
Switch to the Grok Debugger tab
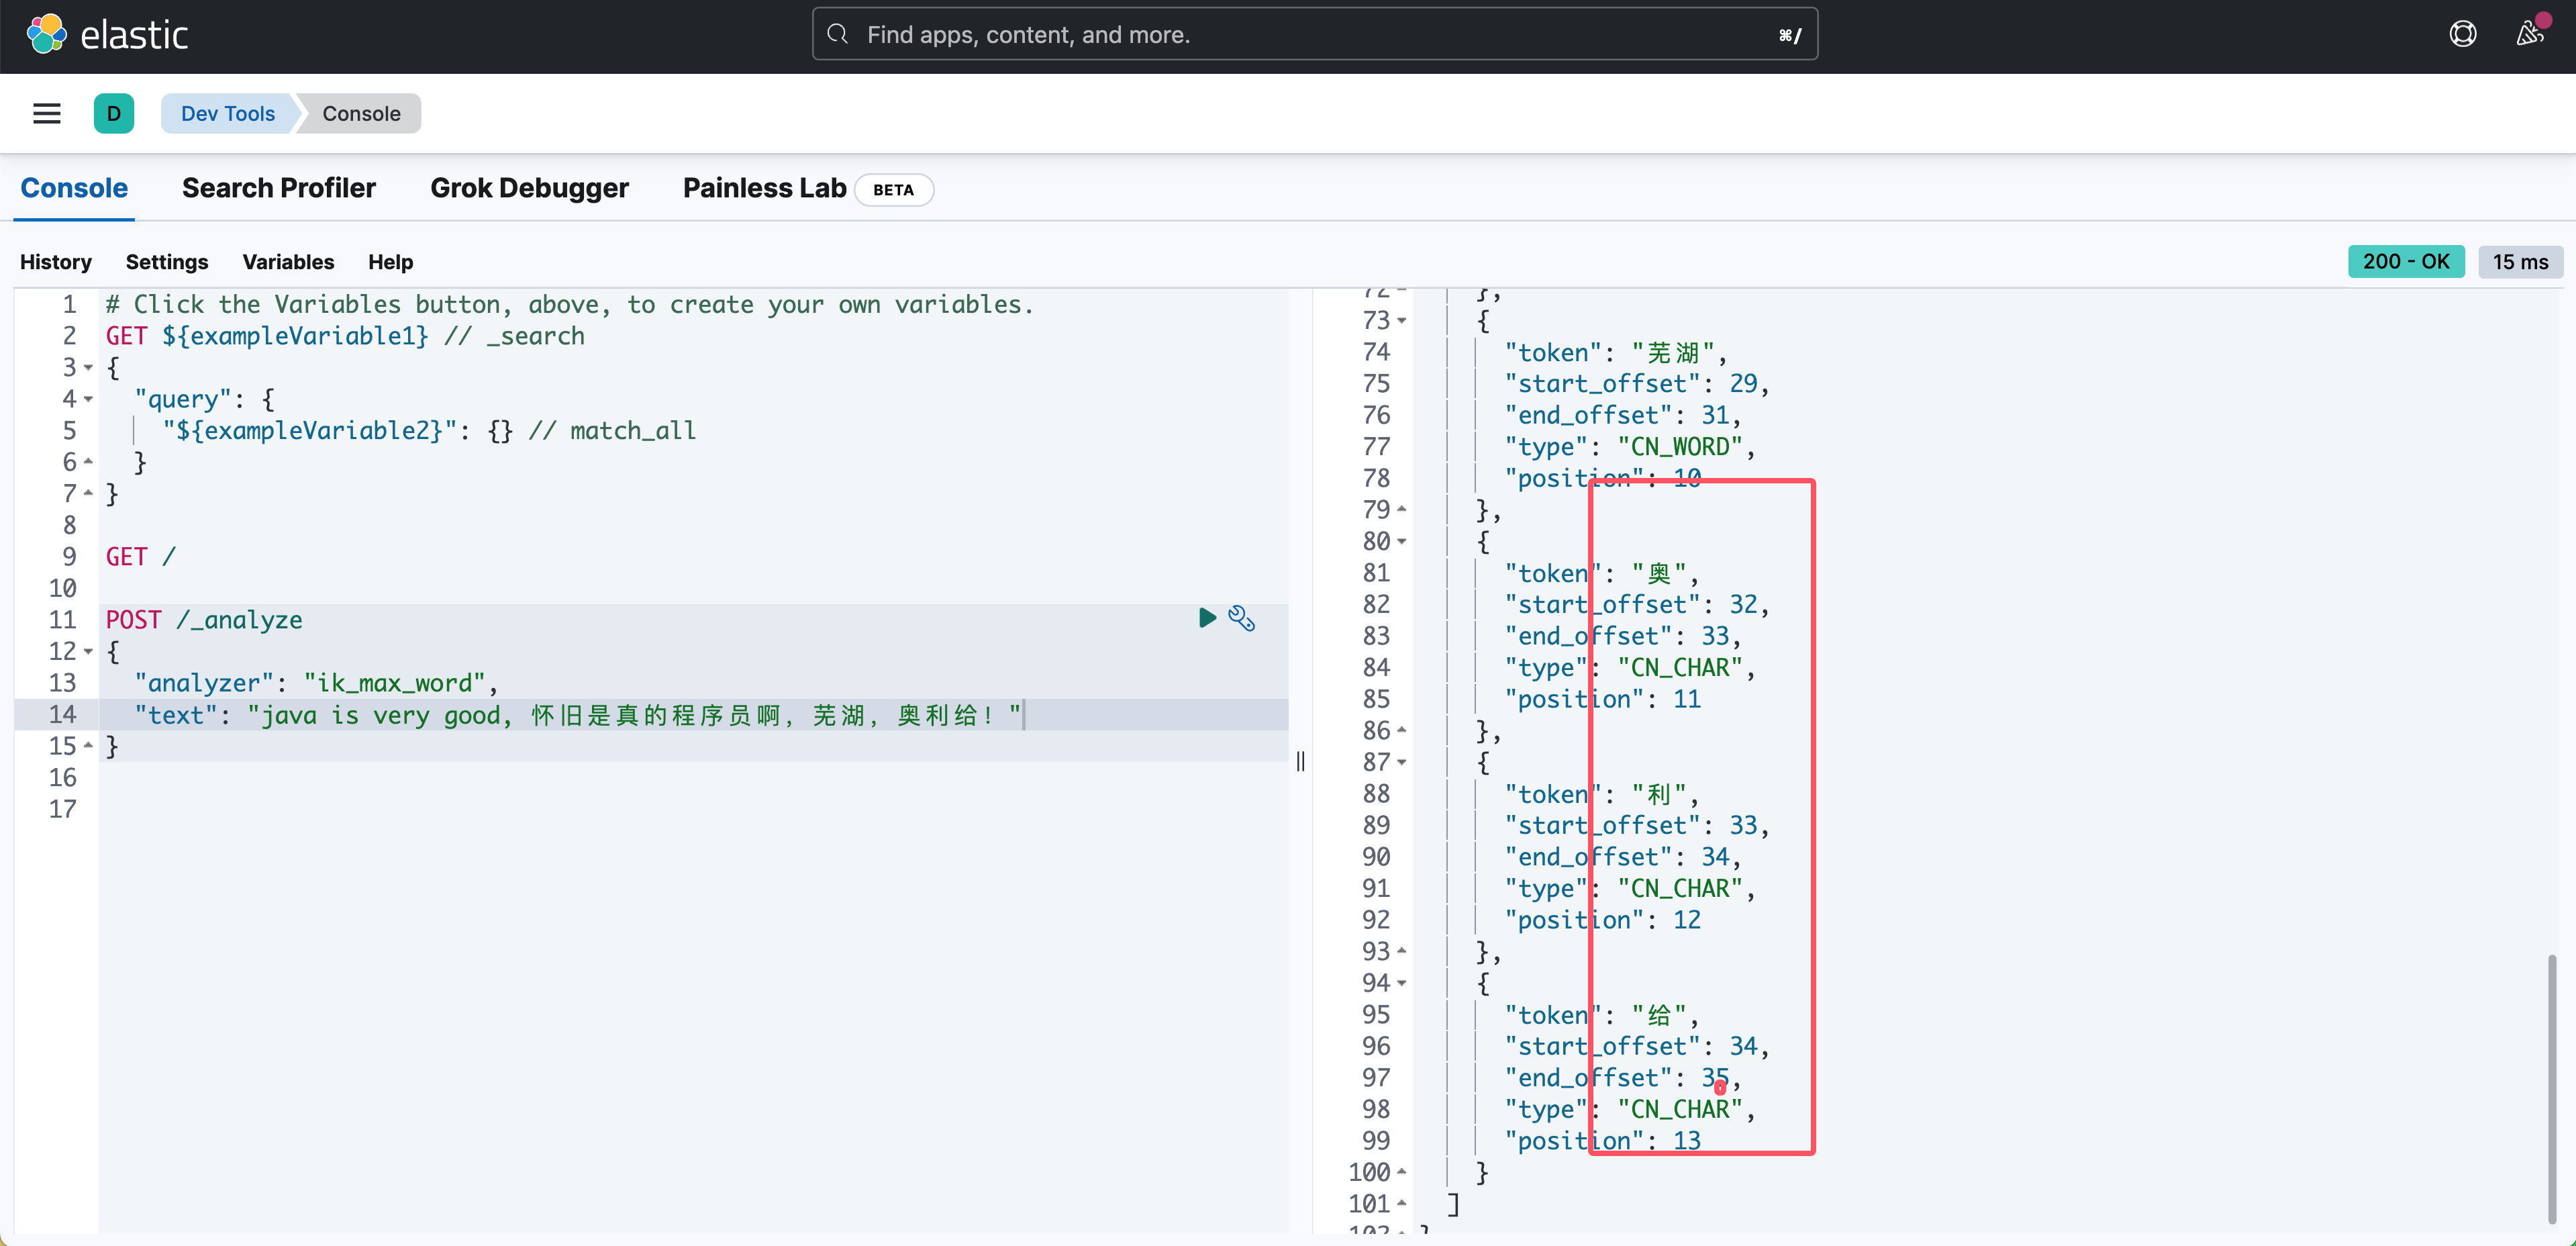529,188
